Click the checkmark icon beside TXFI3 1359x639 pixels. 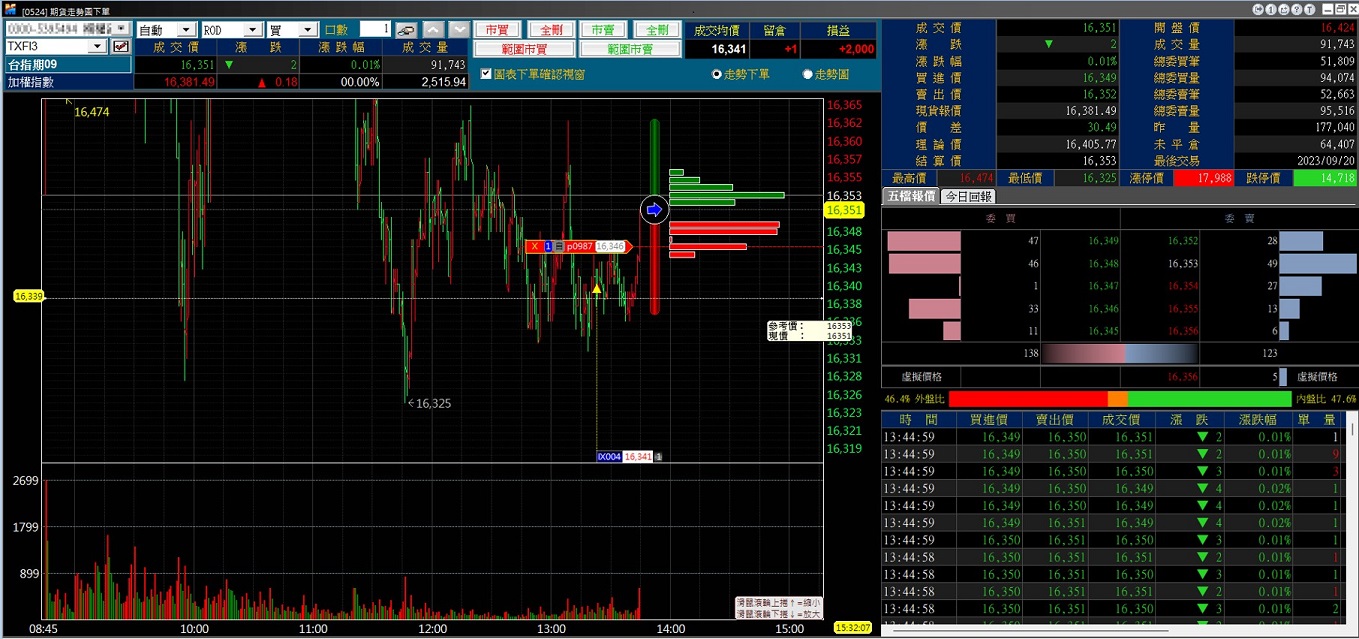tap(121, 47)
